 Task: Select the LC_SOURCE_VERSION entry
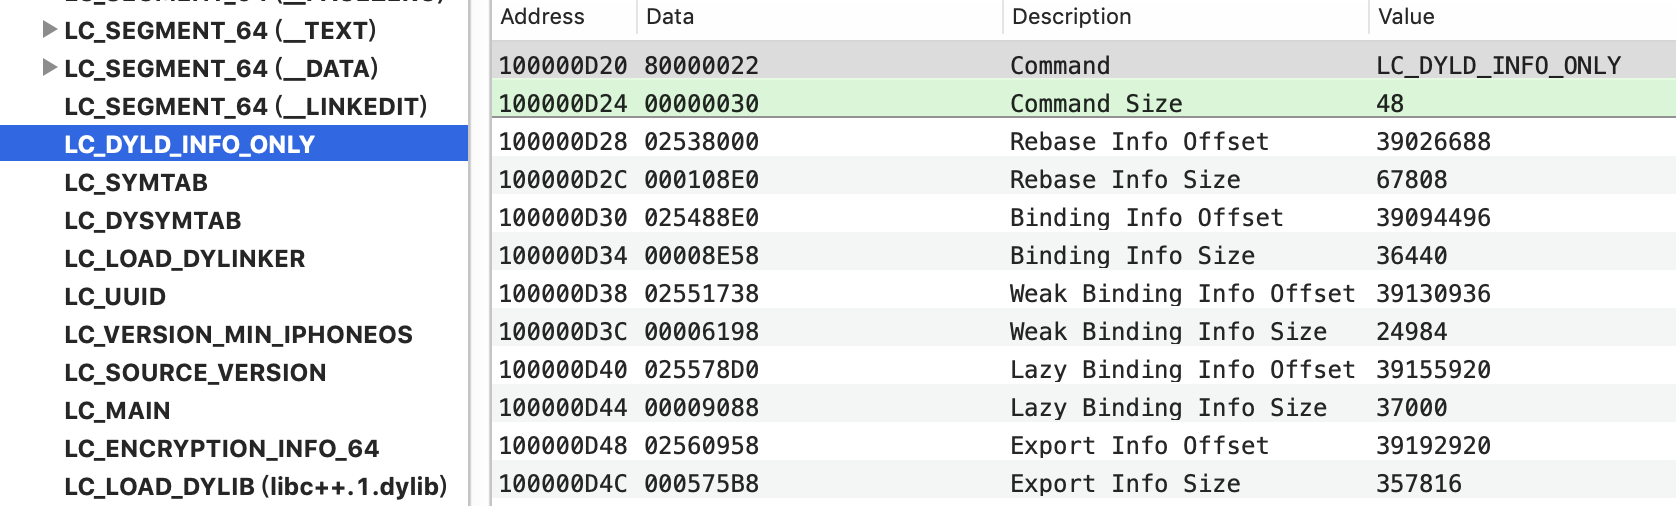(195, 372)
